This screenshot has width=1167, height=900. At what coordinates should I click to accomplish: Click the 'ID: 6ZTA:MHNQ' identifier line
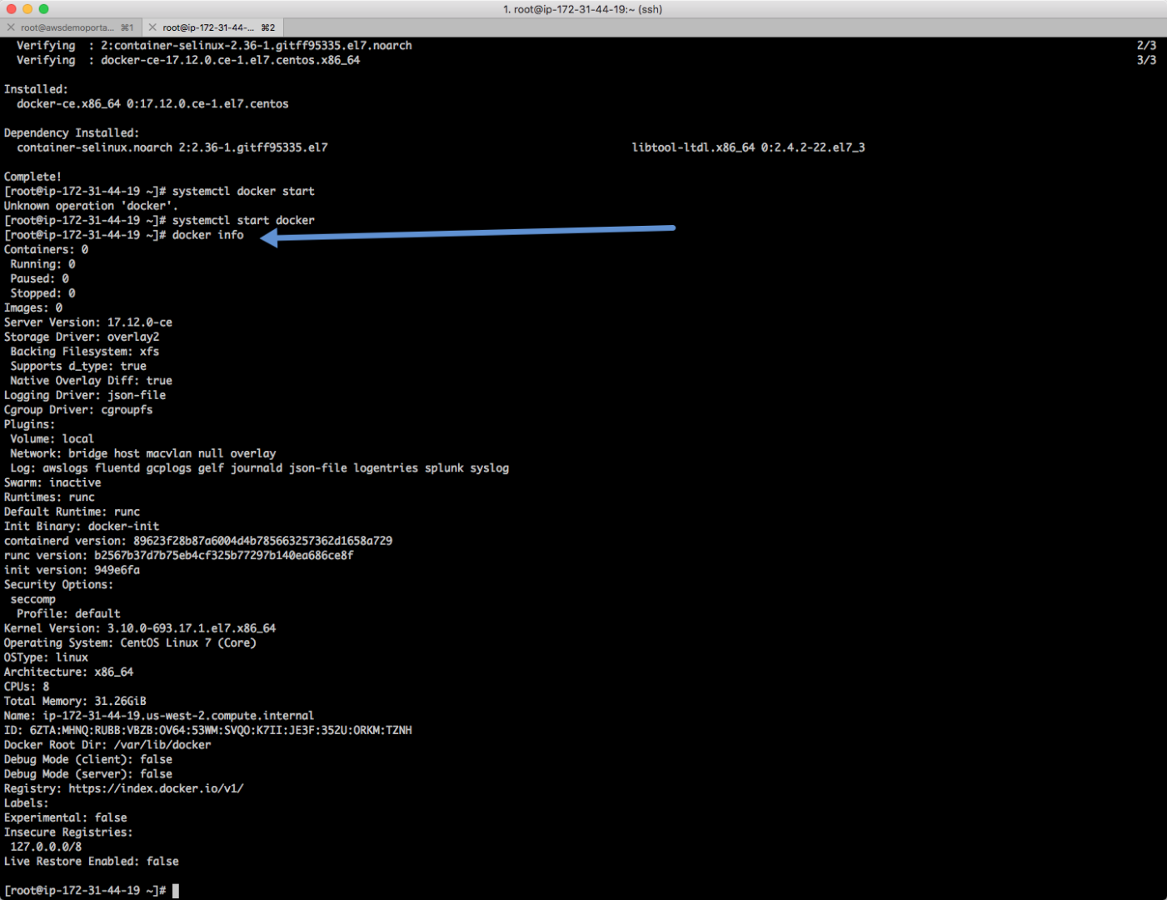(208, 731)
